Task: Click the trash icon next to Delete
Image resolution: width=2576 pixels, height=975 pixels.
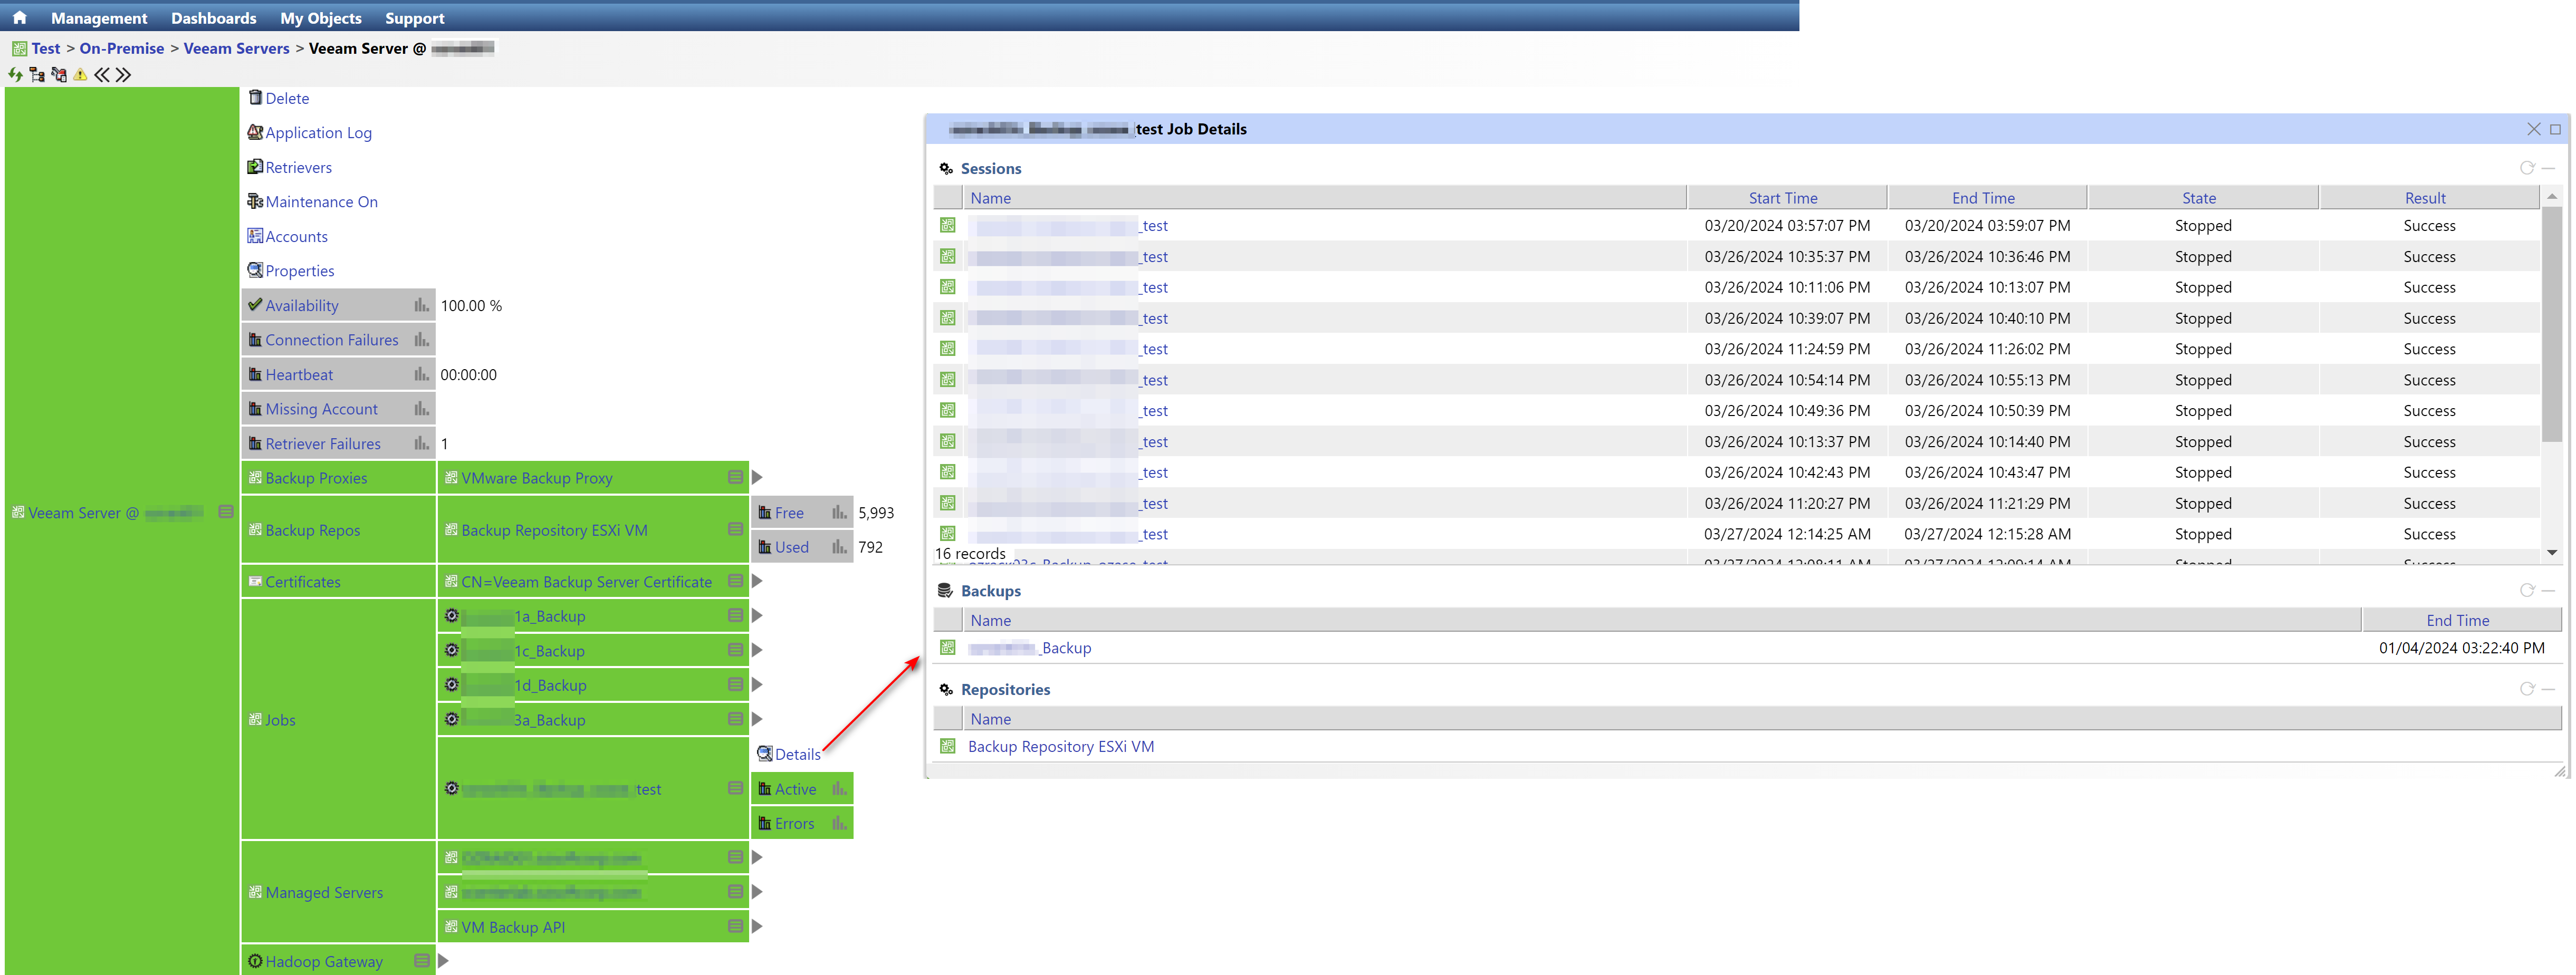Action: 255,97
